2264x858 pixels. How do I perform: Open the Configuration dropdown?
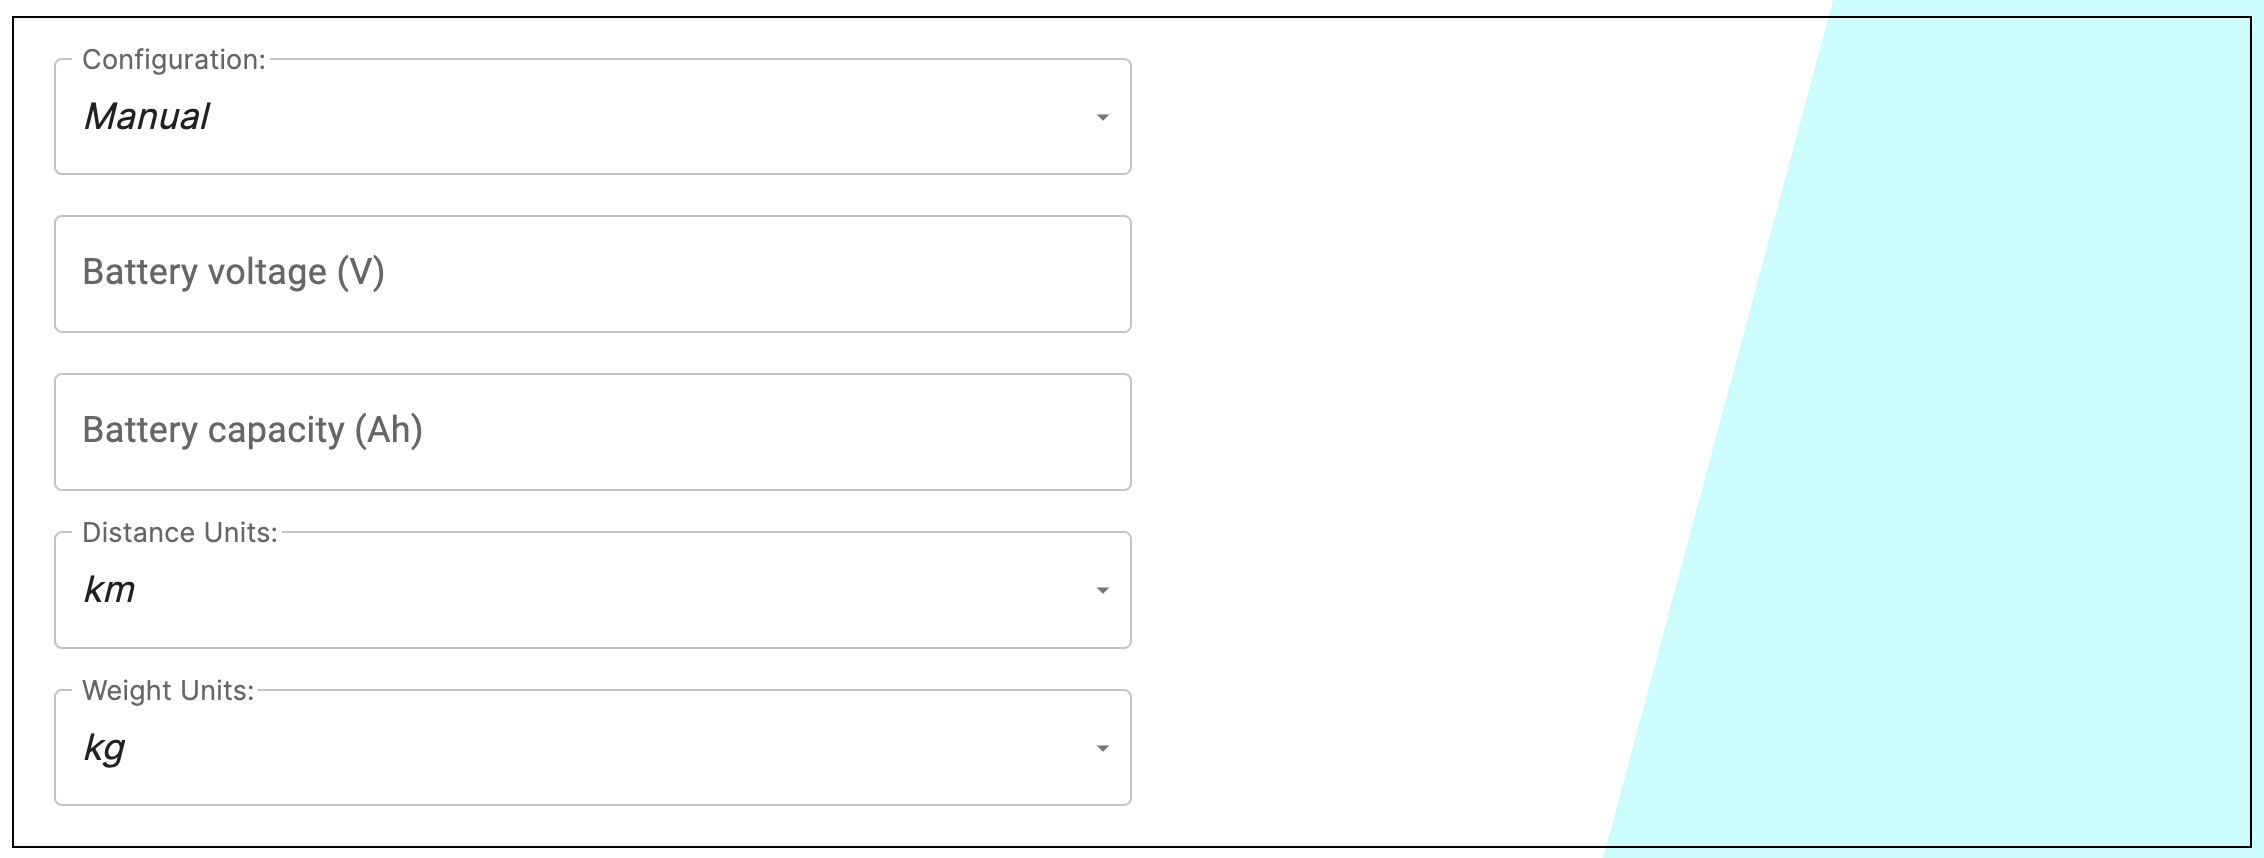pos(592,117)
